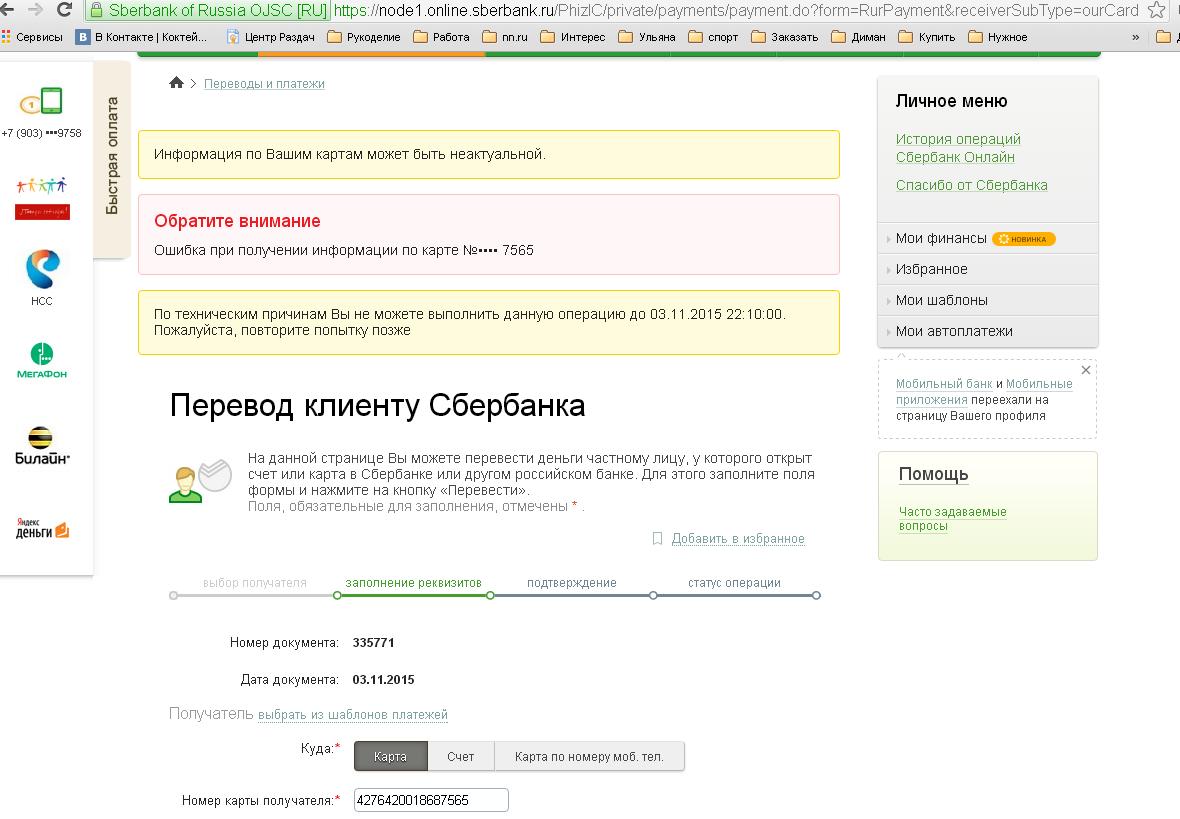Choose the НСС operator icon

coord(42,277)
